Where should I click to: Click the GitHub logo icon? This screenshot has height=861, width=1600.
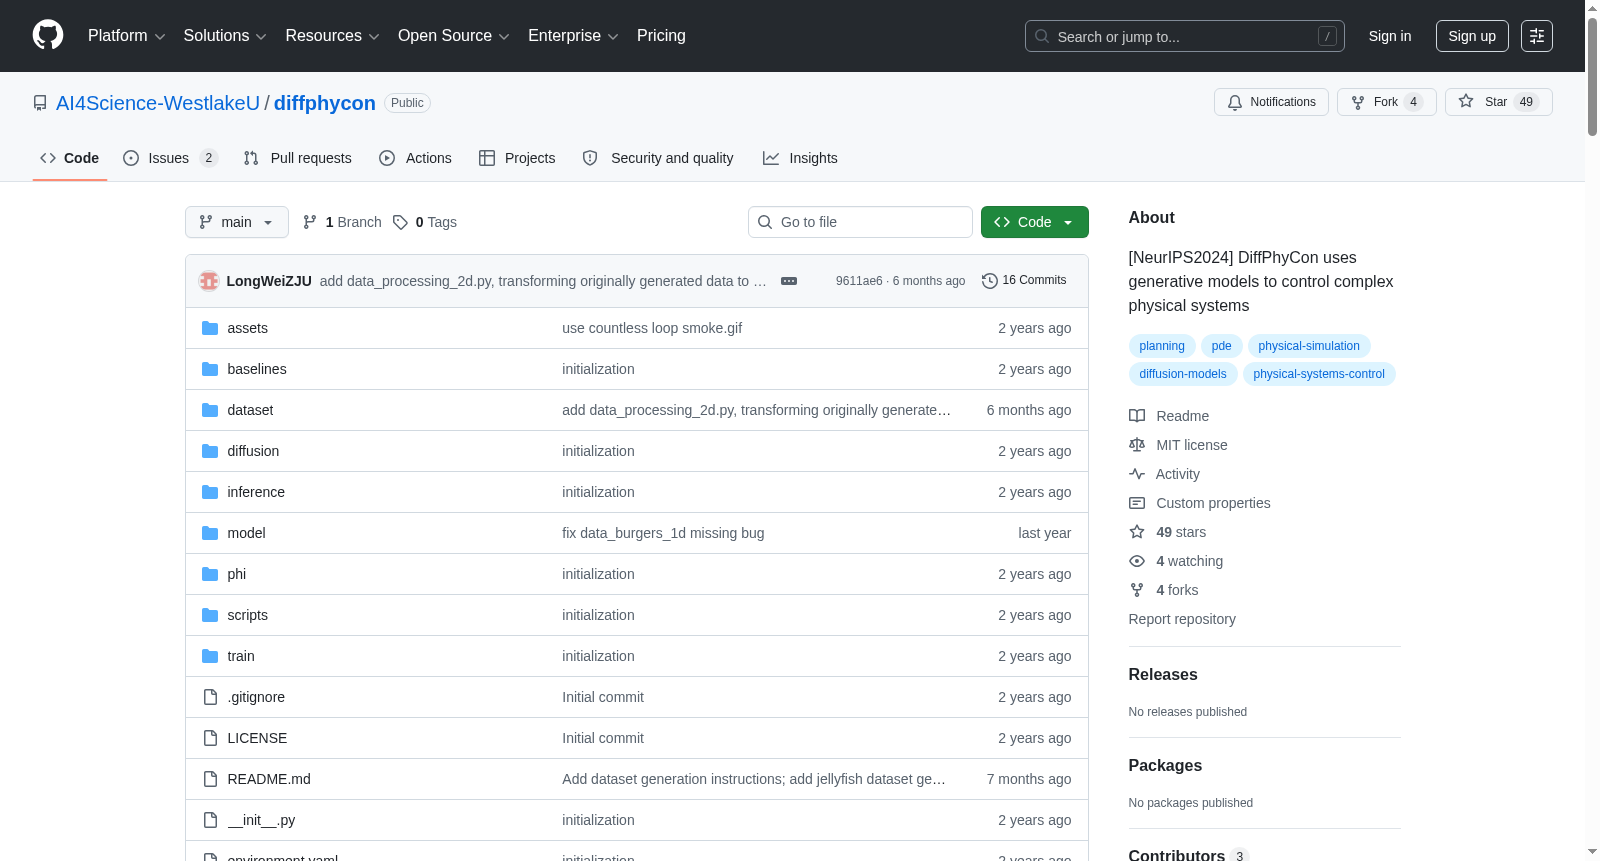coord(48,36)
